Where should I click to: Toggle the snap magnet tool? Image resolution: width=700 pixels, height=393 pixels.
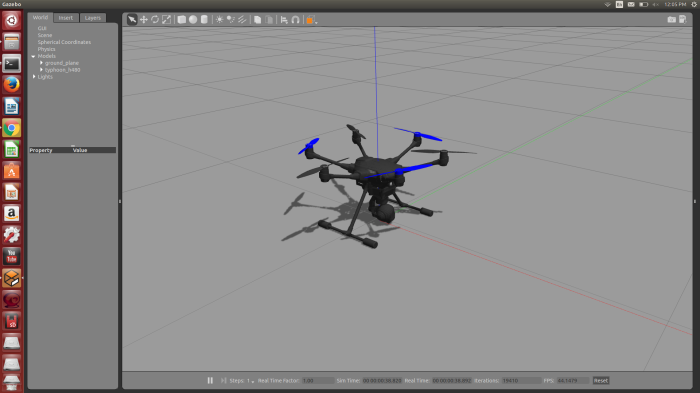[x=296, y=20]
